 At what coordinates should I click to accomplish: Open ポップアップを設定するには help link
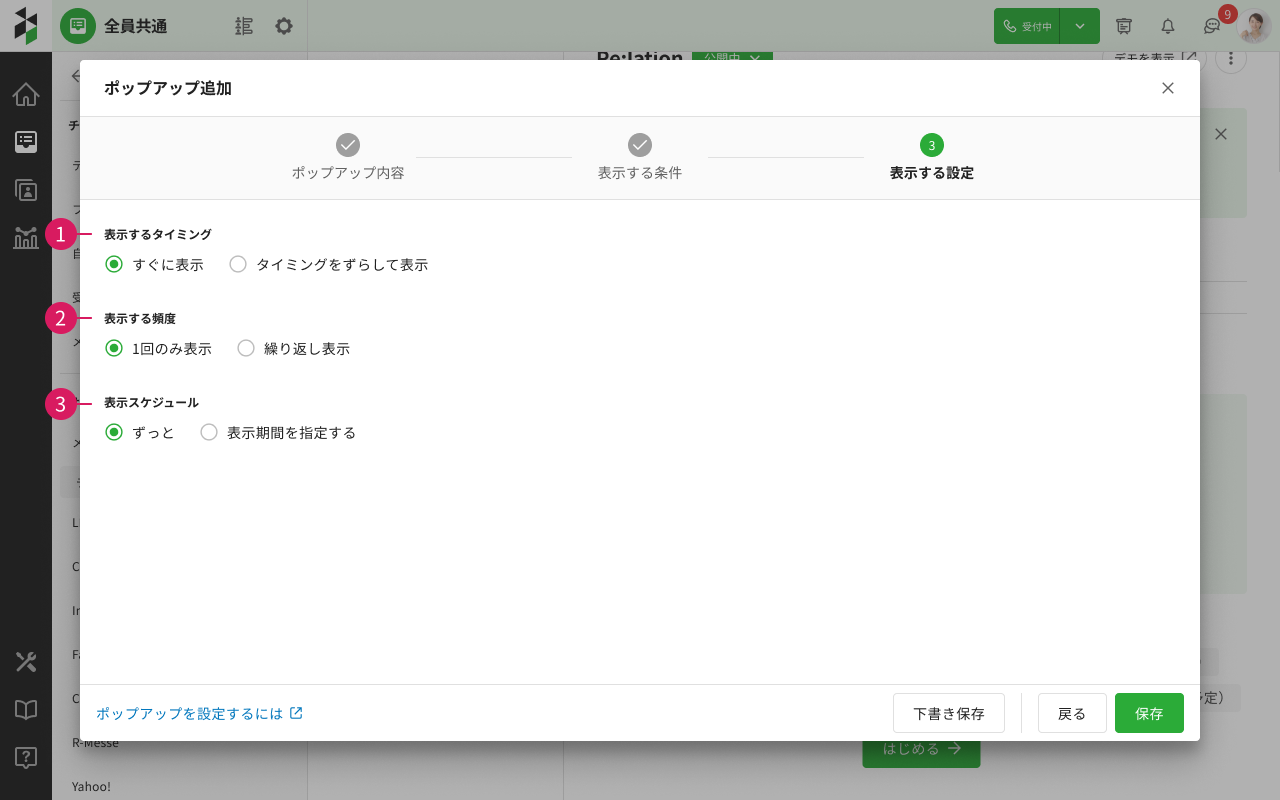tap(199, 713)
